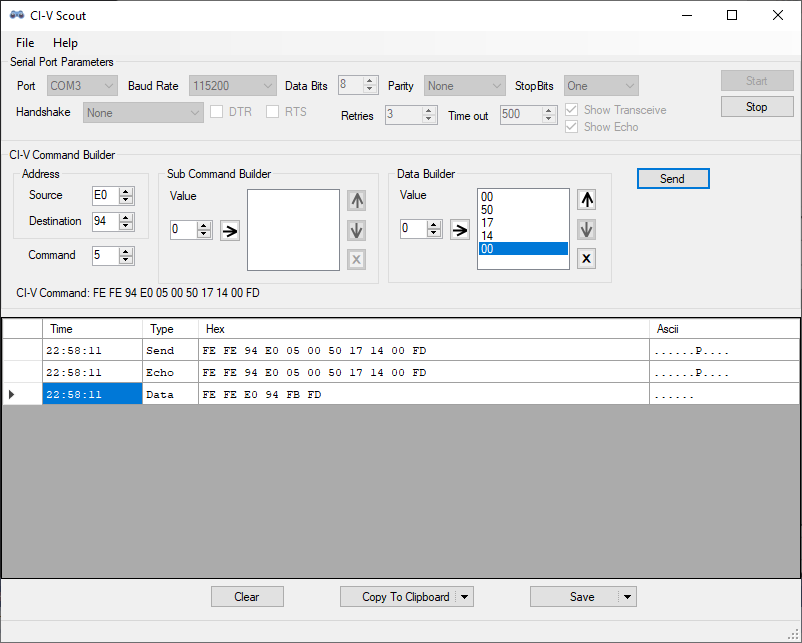Click the Send button

click(673, 179)
